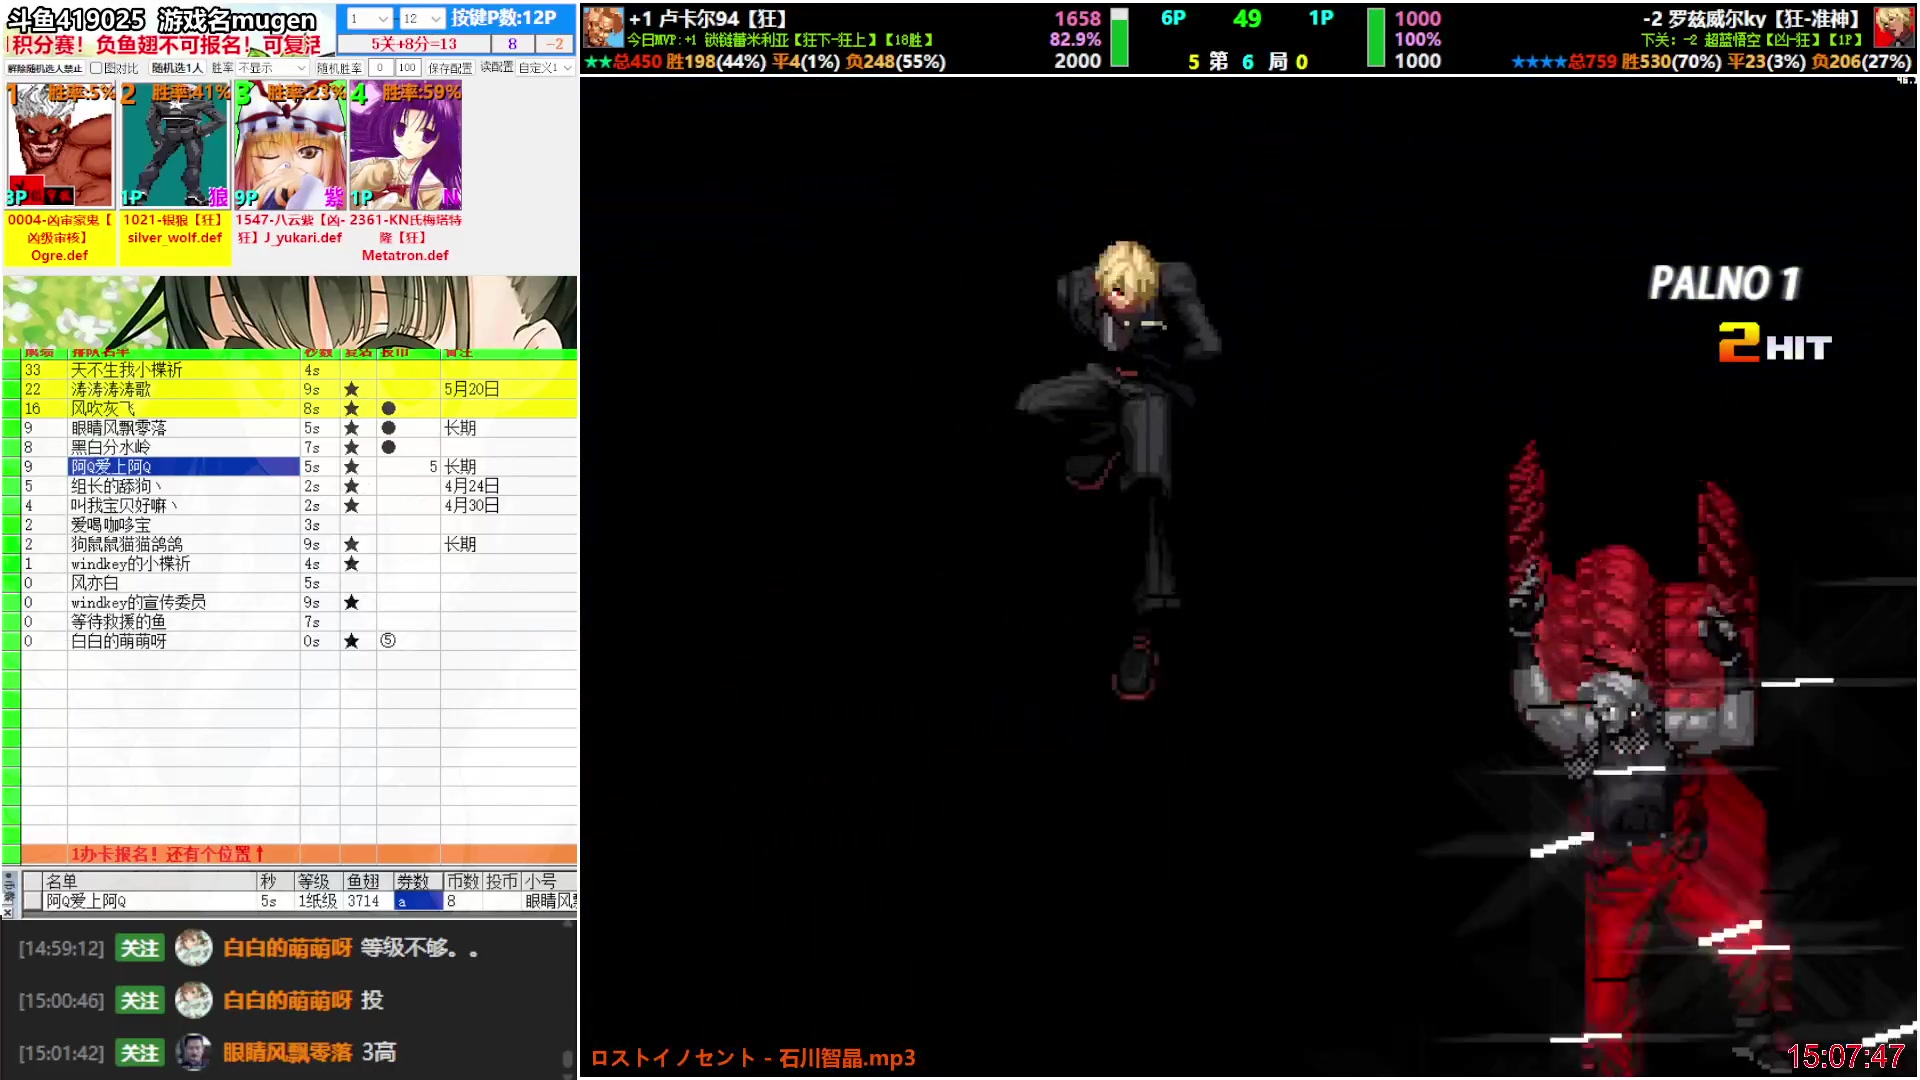Screen dimensions: 1920x1080
Task: Click the black dot in 眼睛风飘零落 row
Action: coord(388,428)
